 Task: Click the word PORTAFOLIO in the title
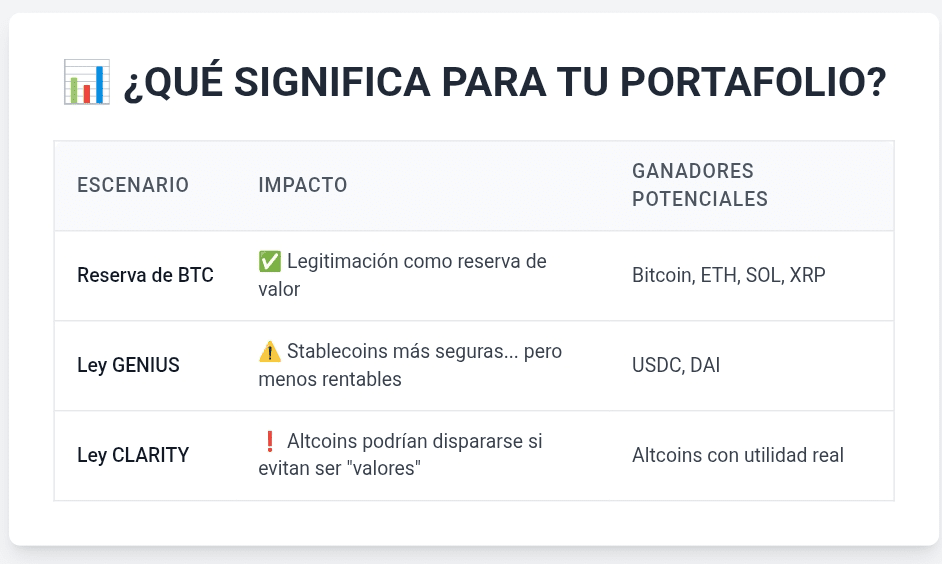(733, 83)
